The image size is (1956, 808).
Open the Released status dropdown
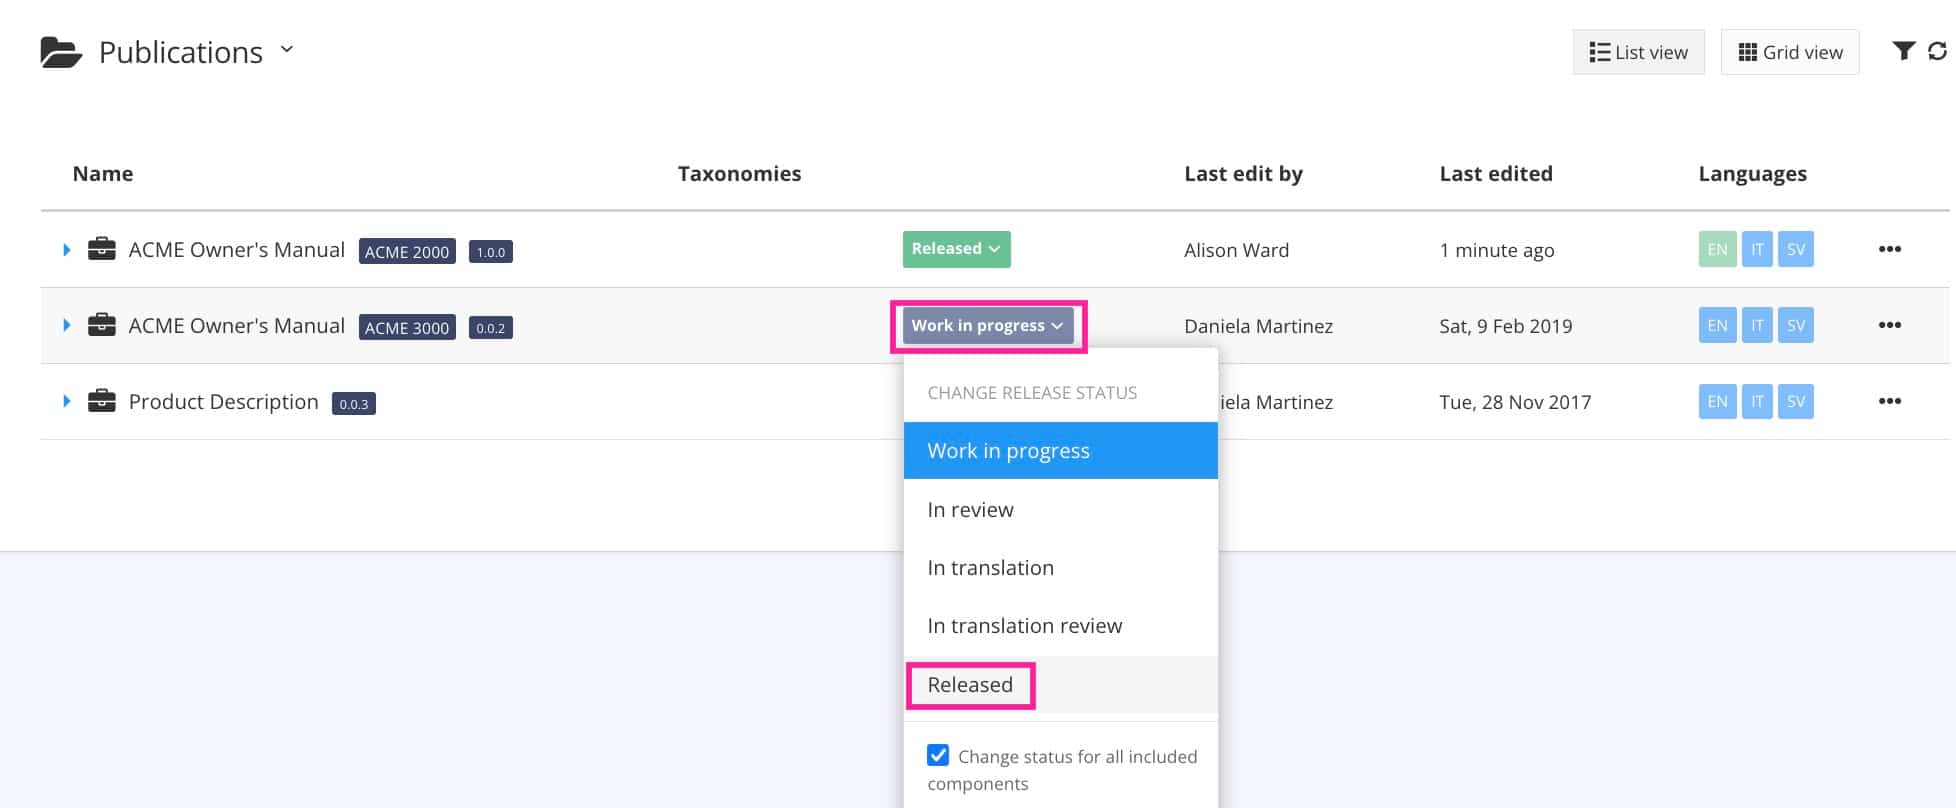(x=956, y=249)
